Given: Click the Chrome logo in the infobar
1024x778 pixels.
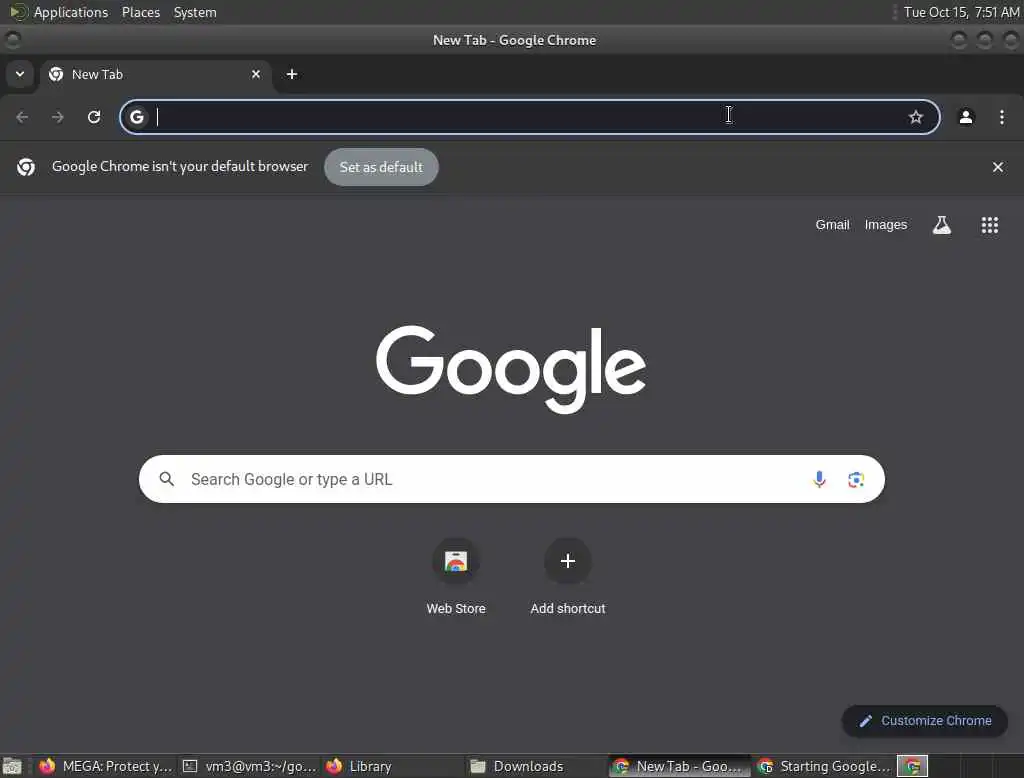Looking at the screenshot, I should (26, 167).
